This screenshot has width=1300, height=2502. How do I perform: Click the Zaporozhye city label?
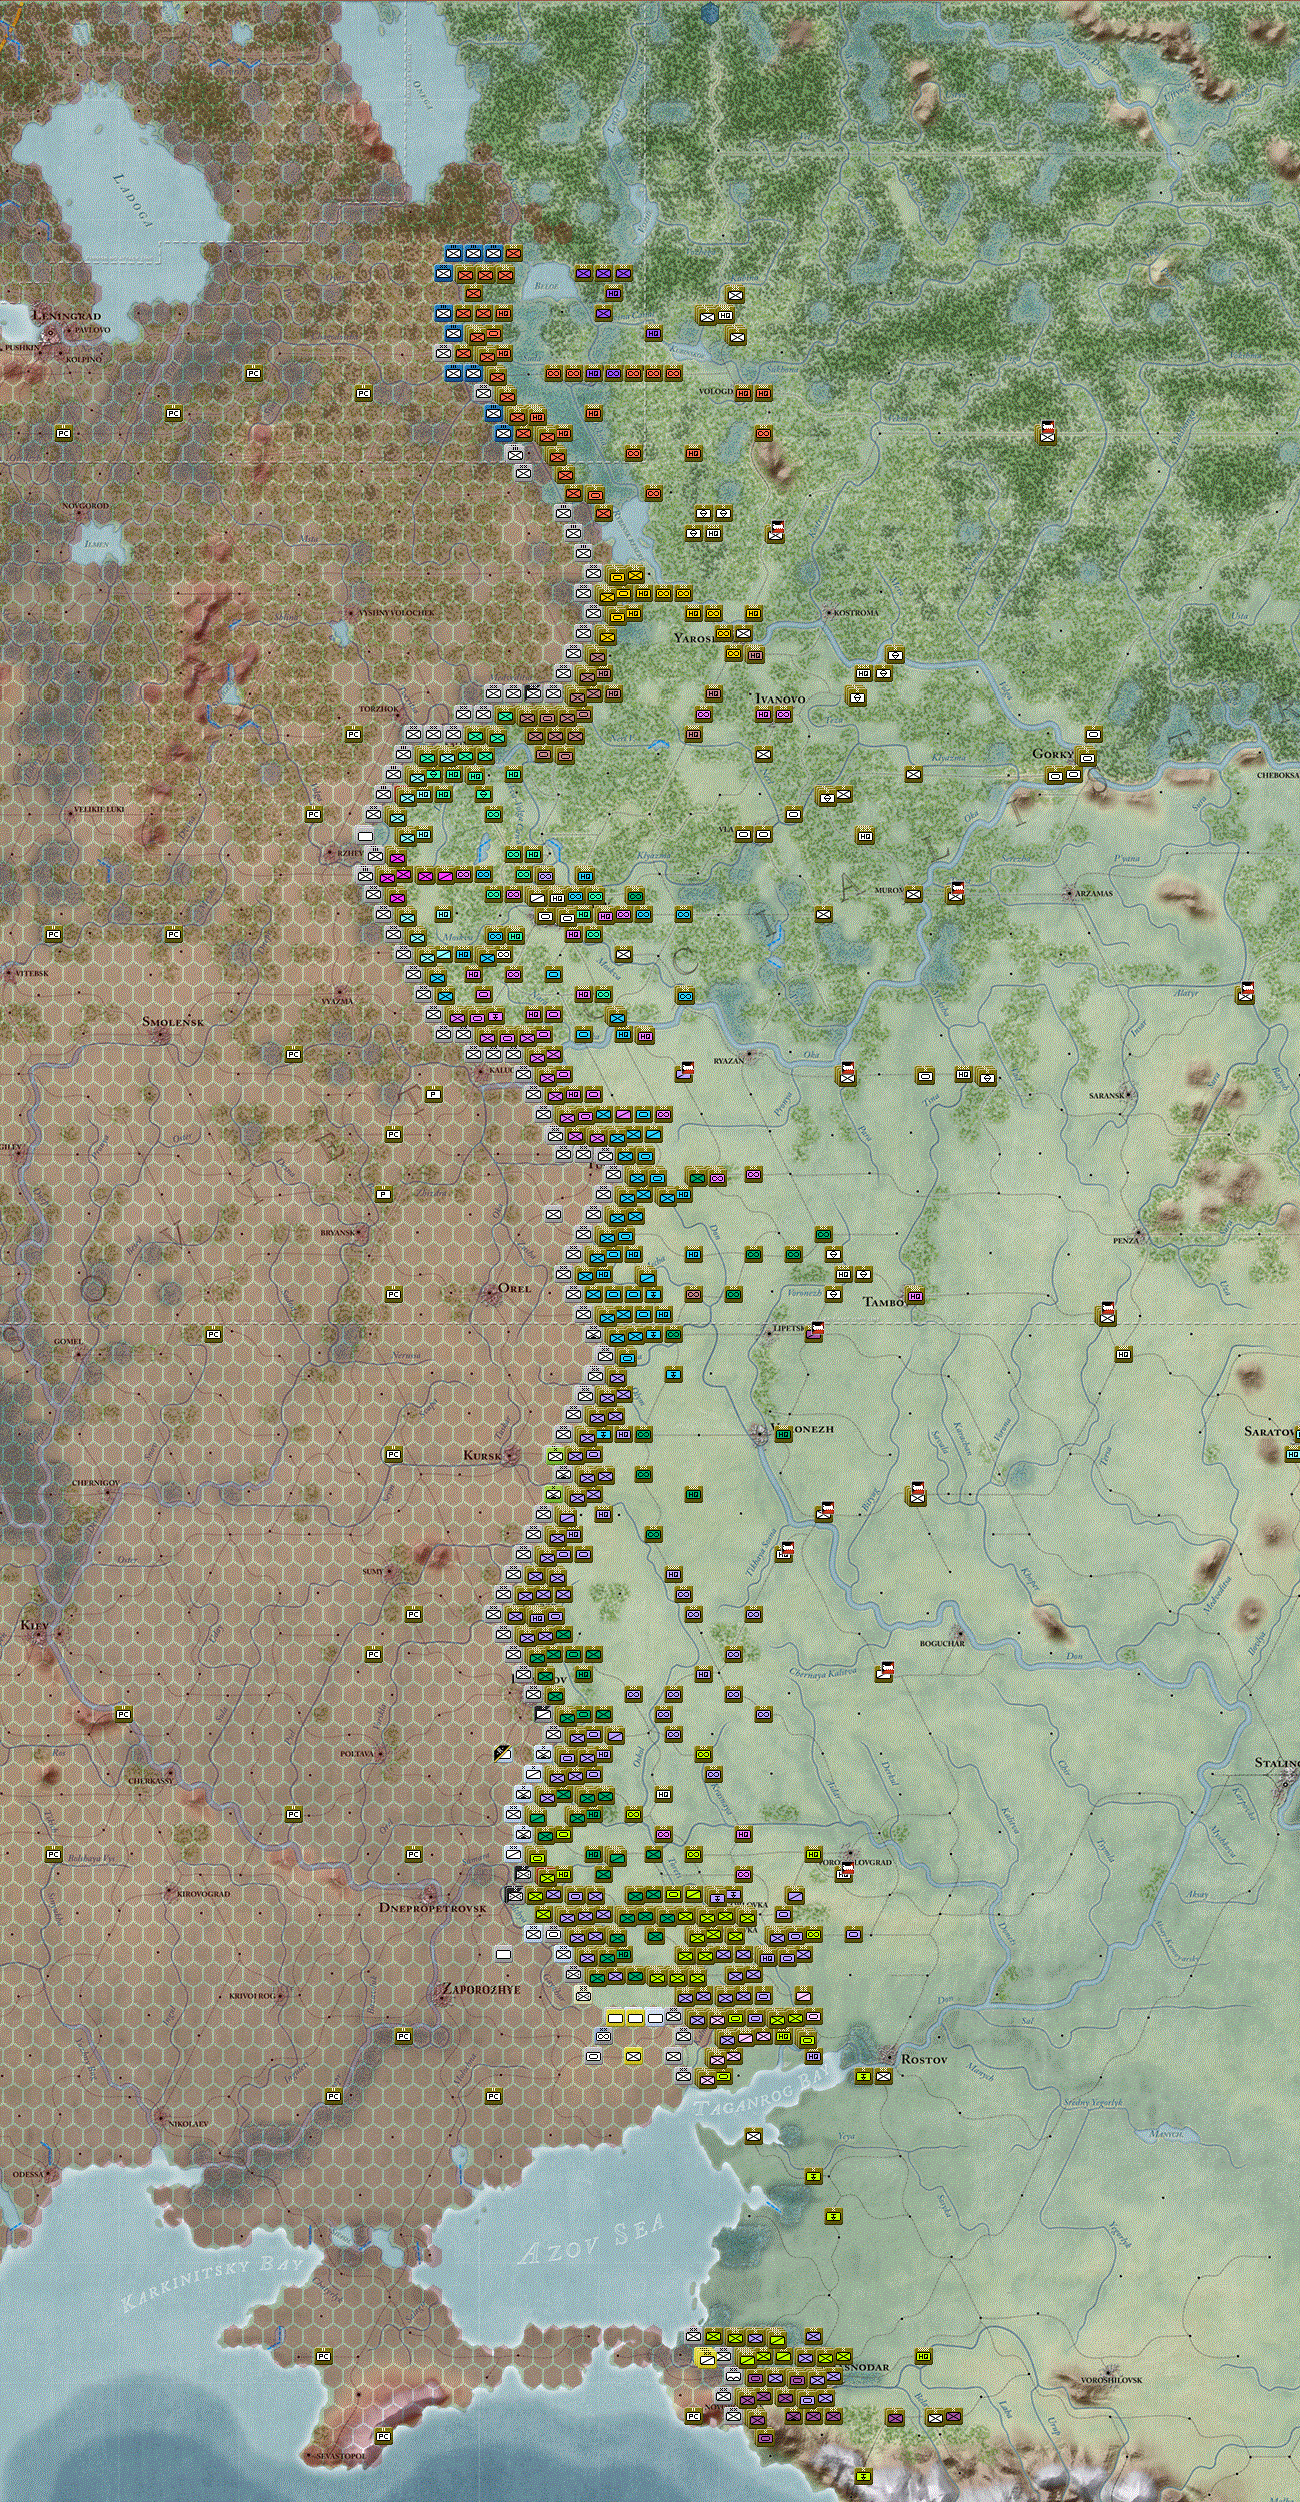pyautogui.click(x=481, y=1990)
